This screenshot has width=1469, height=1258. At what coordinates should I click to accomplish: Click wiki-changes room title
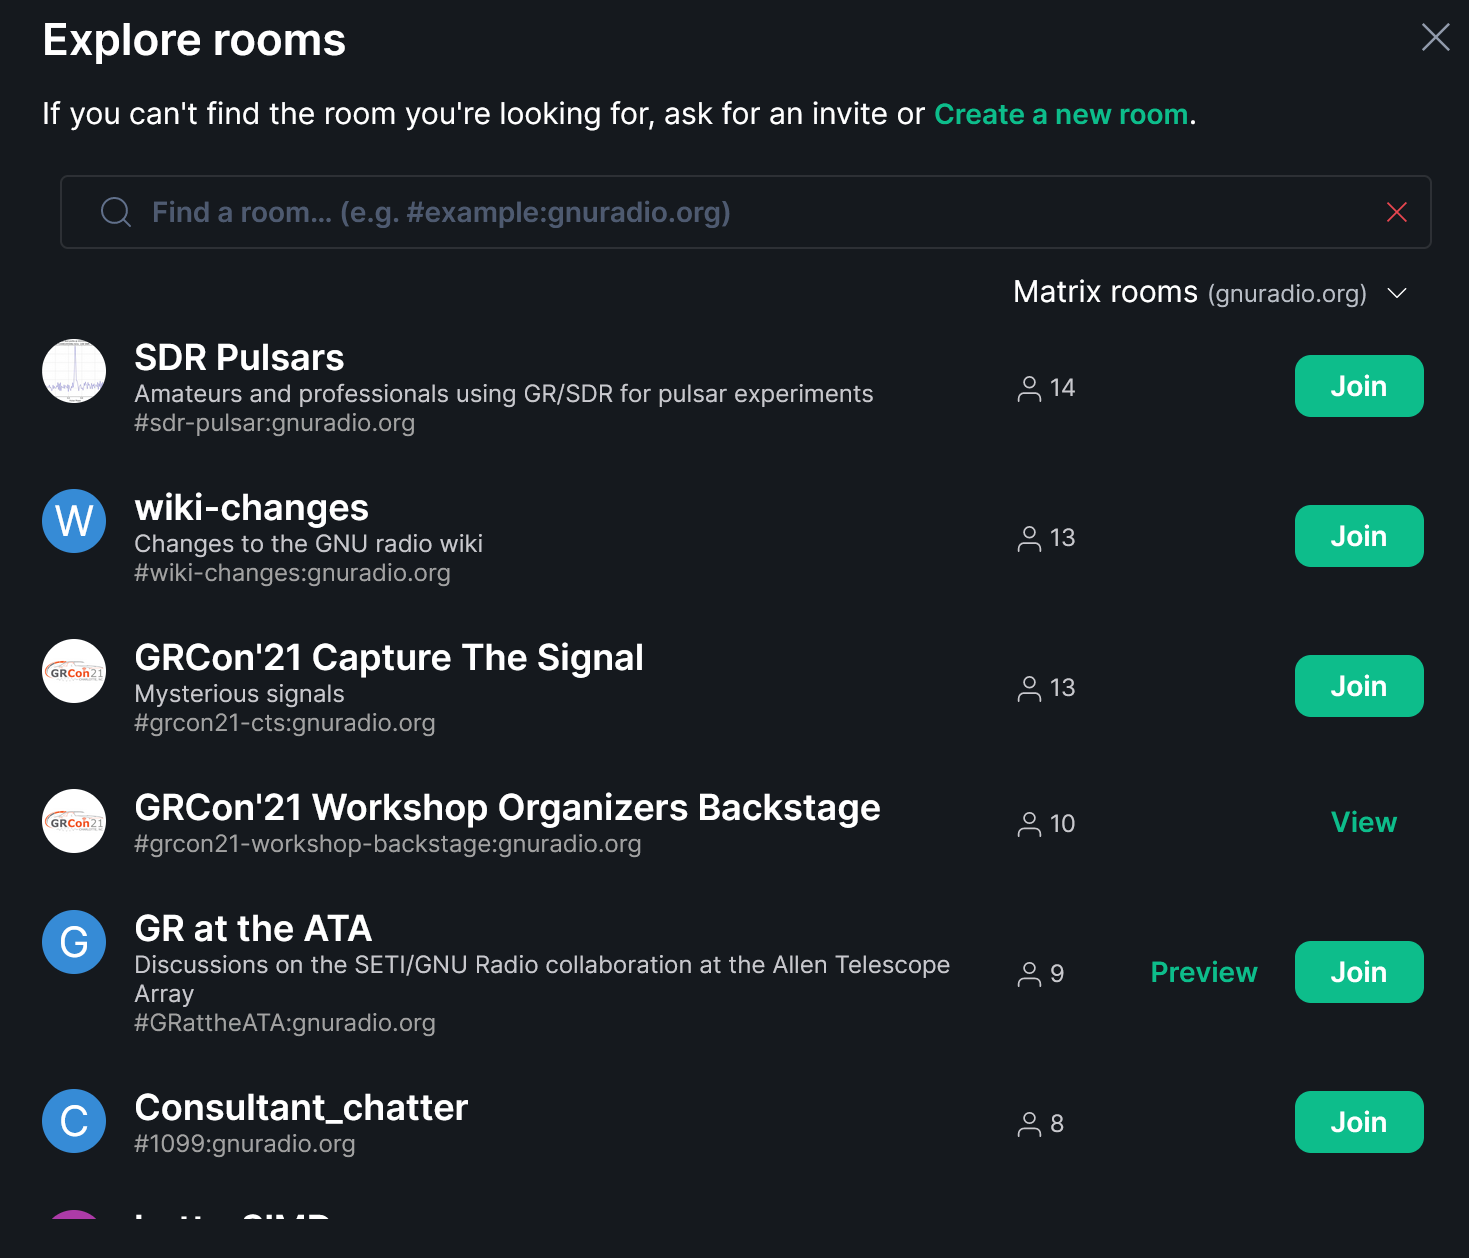click(251, 508)
